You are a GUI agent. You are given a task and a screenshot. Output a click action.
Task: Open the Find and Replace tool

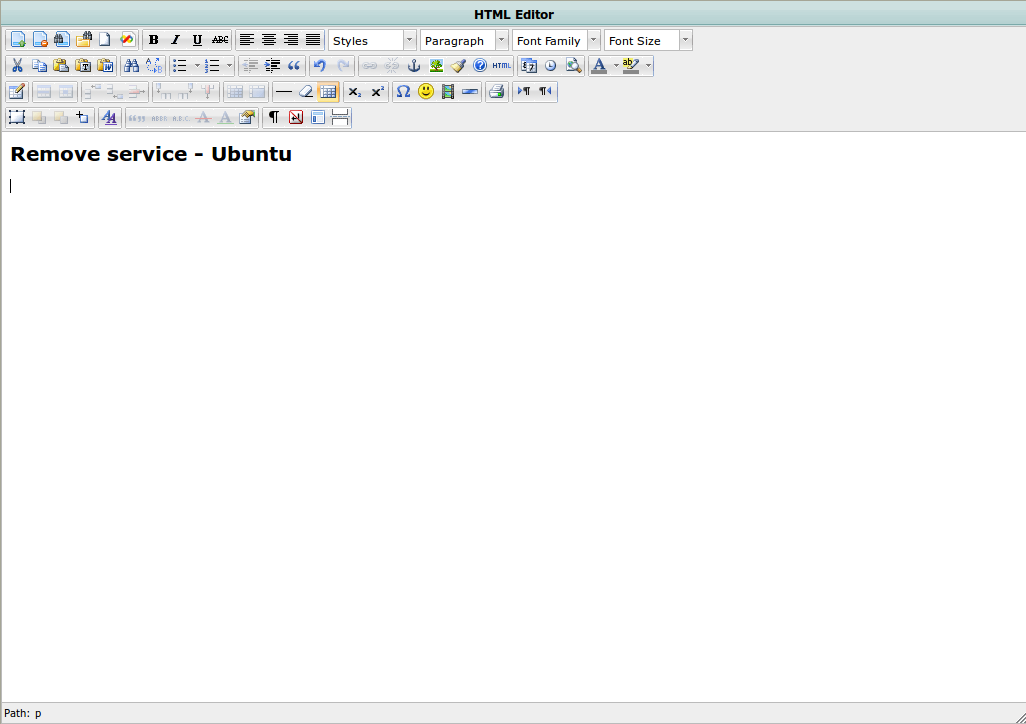pos(154,65)
